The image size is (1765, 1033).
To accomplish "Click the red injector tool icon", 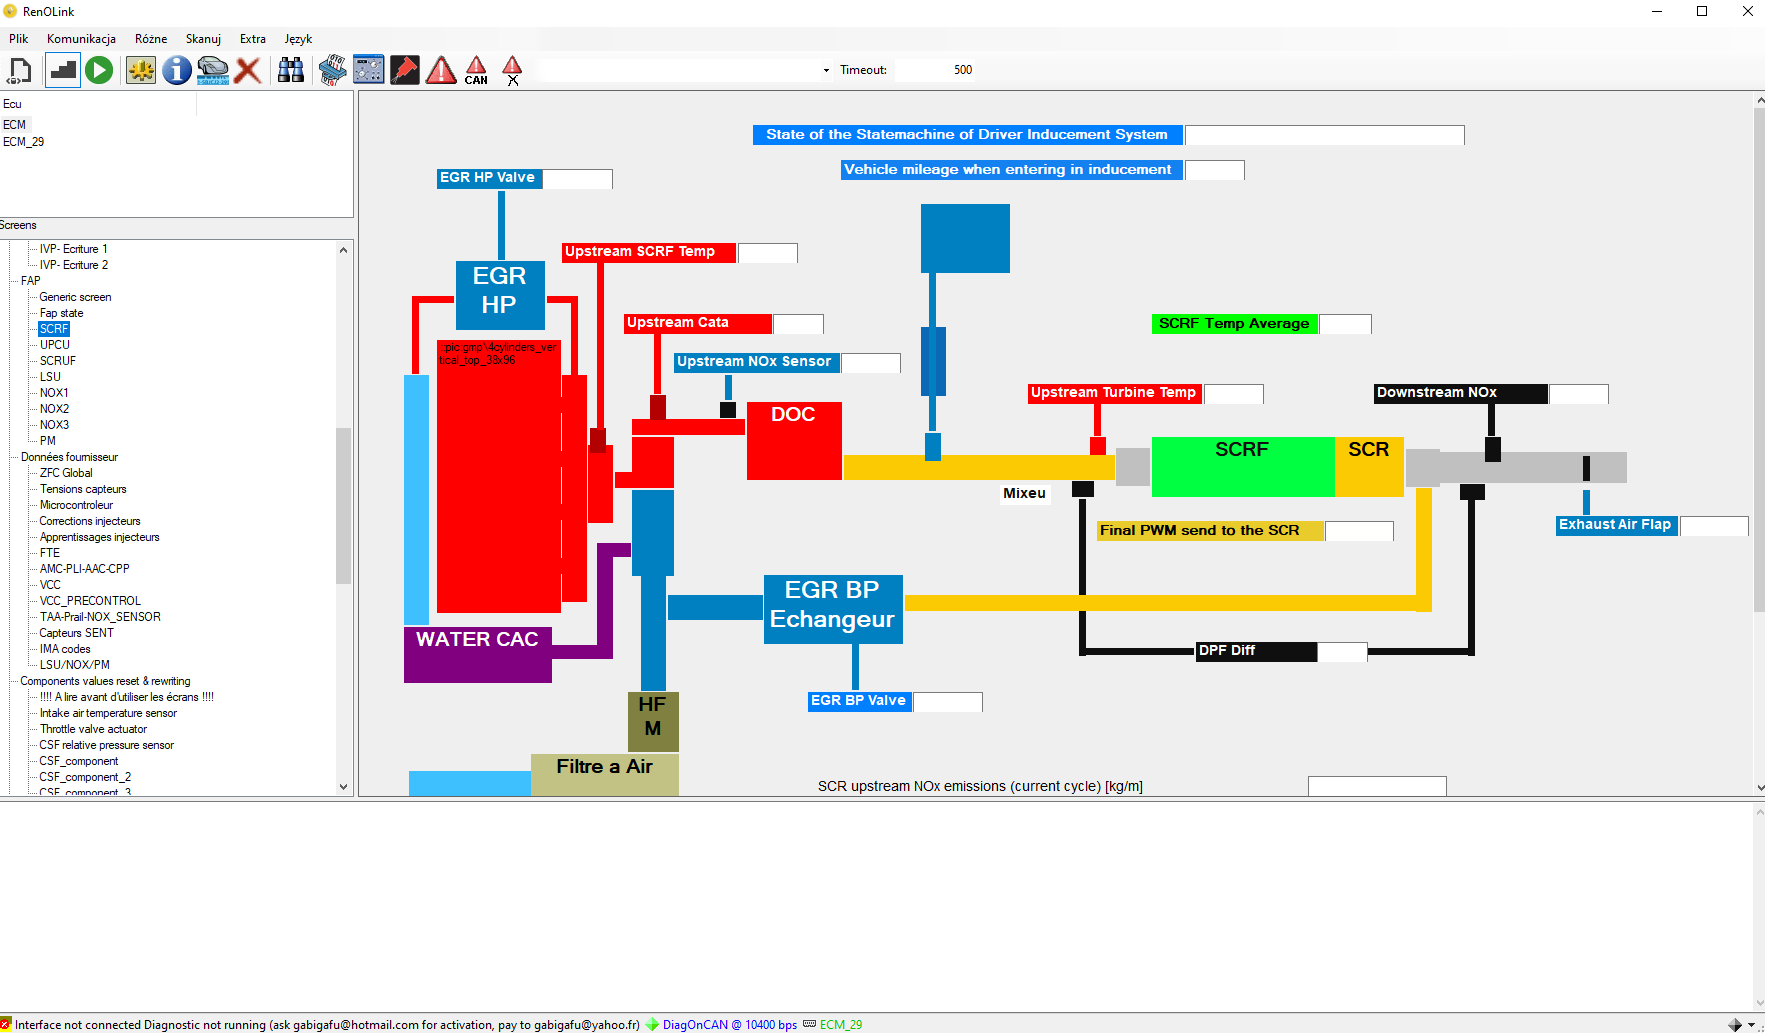I will point(405,70).
